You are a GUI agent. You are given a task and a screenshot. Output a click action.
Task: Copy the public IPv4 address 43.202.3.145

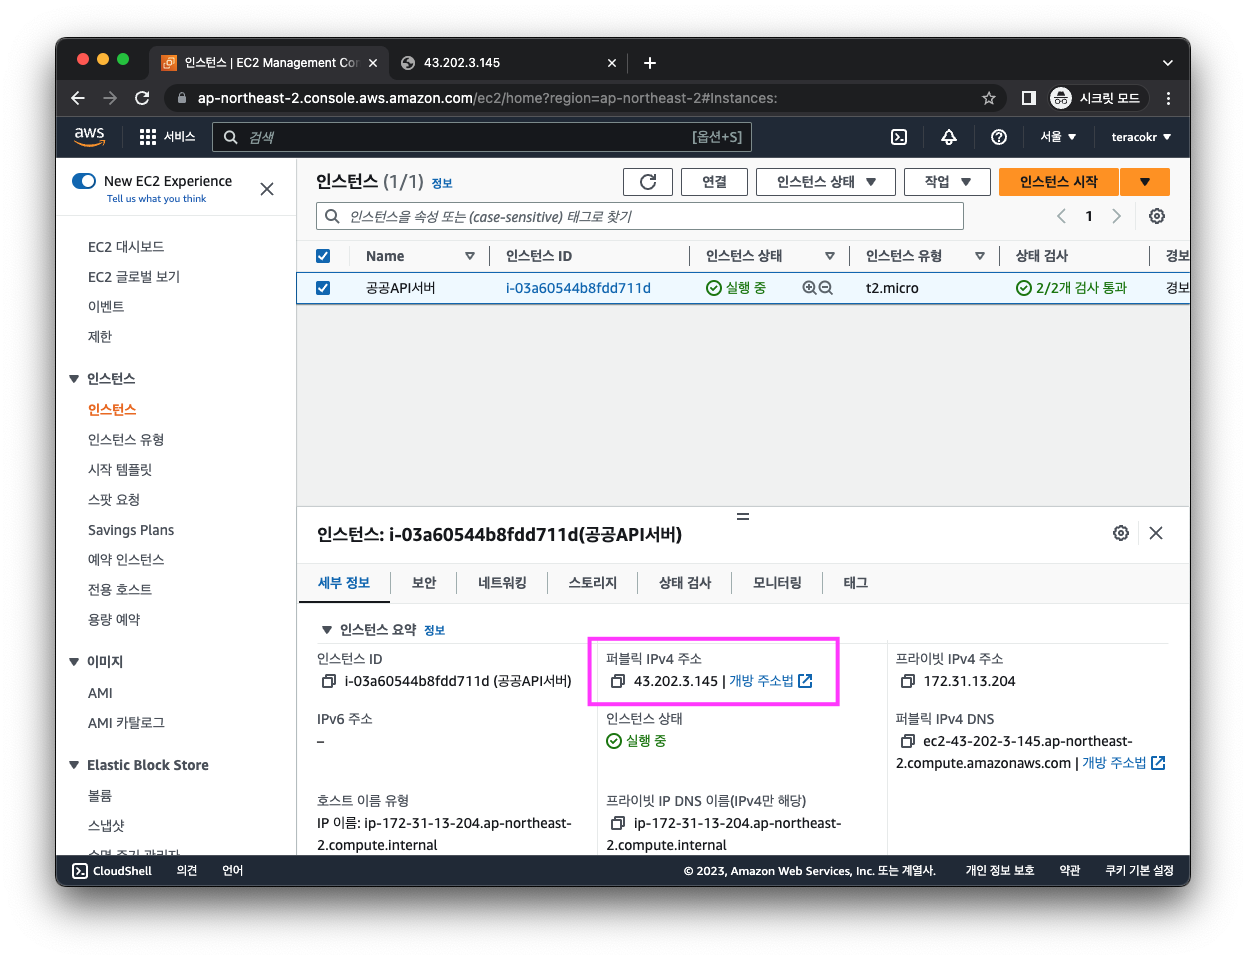click(x=618, y=681)
